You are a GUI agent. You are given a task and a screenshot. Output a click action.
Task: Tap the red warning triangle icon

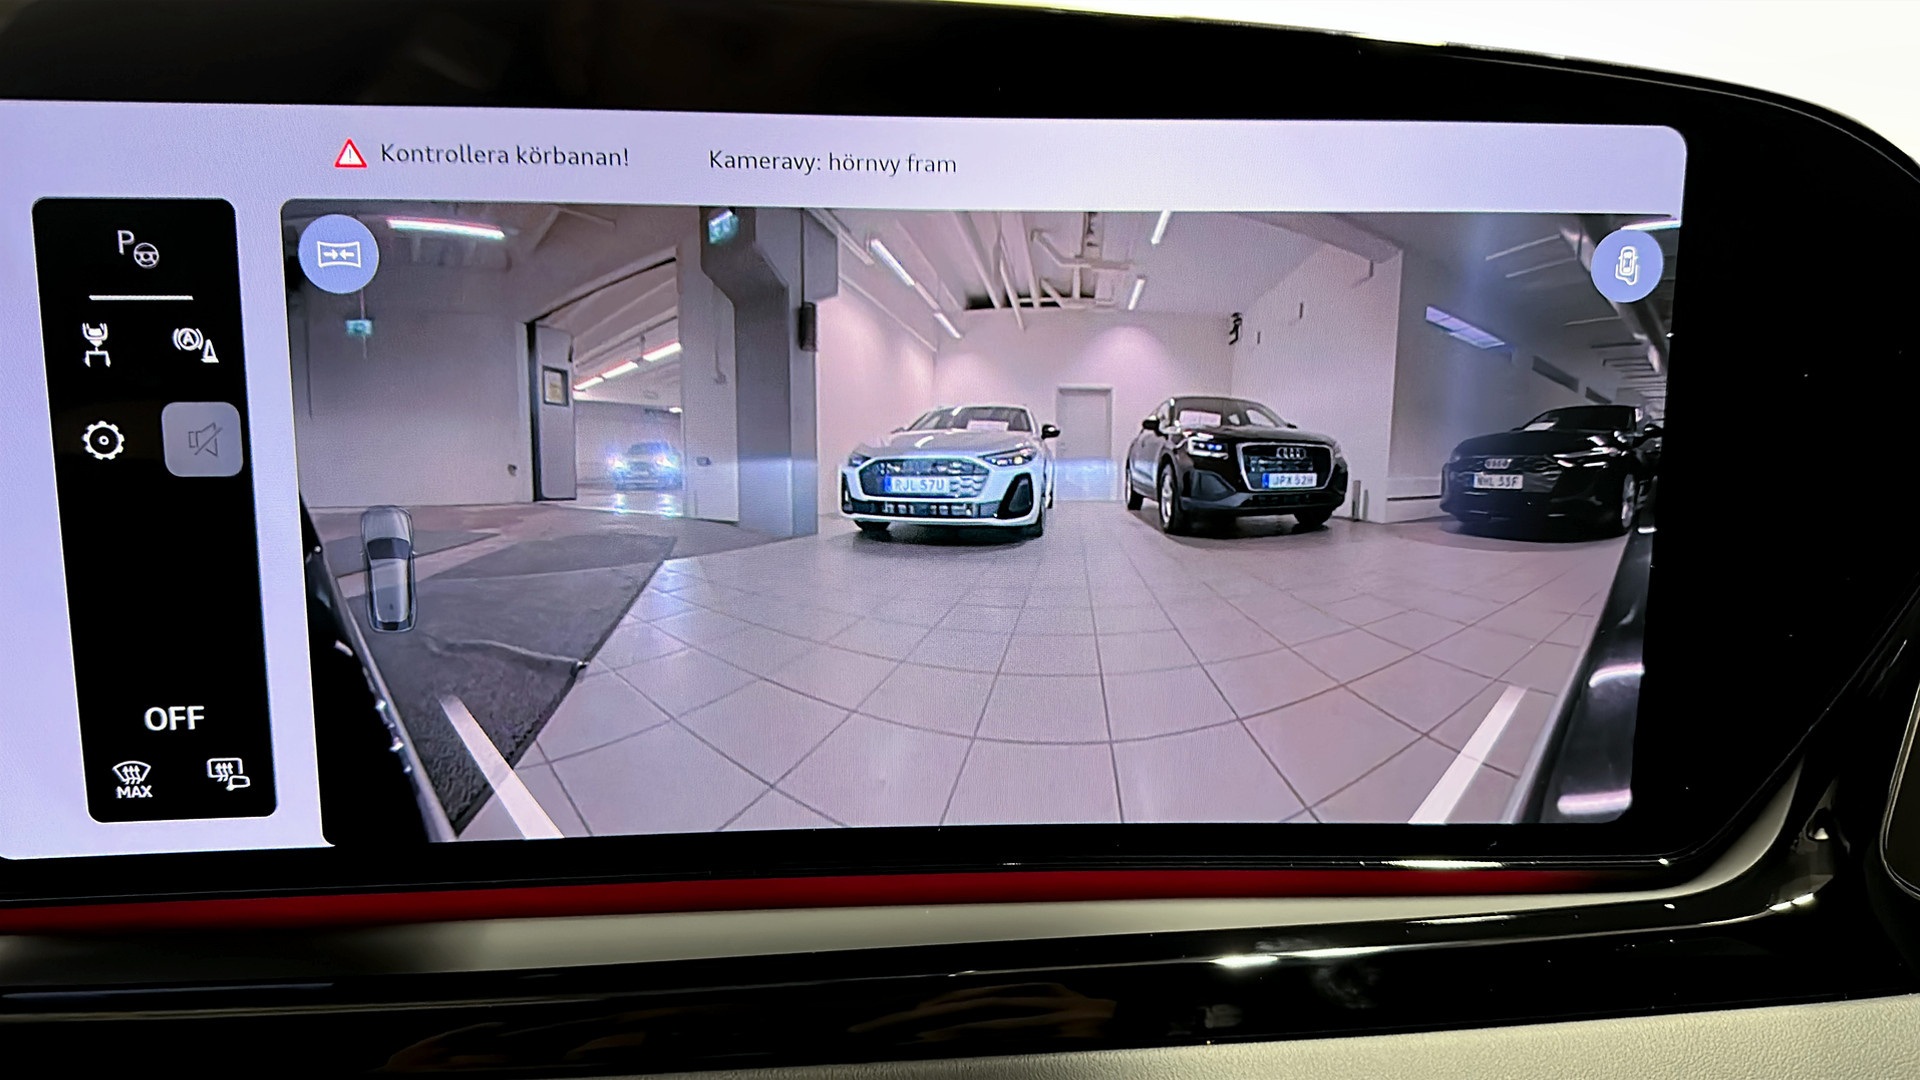[350, 154]
